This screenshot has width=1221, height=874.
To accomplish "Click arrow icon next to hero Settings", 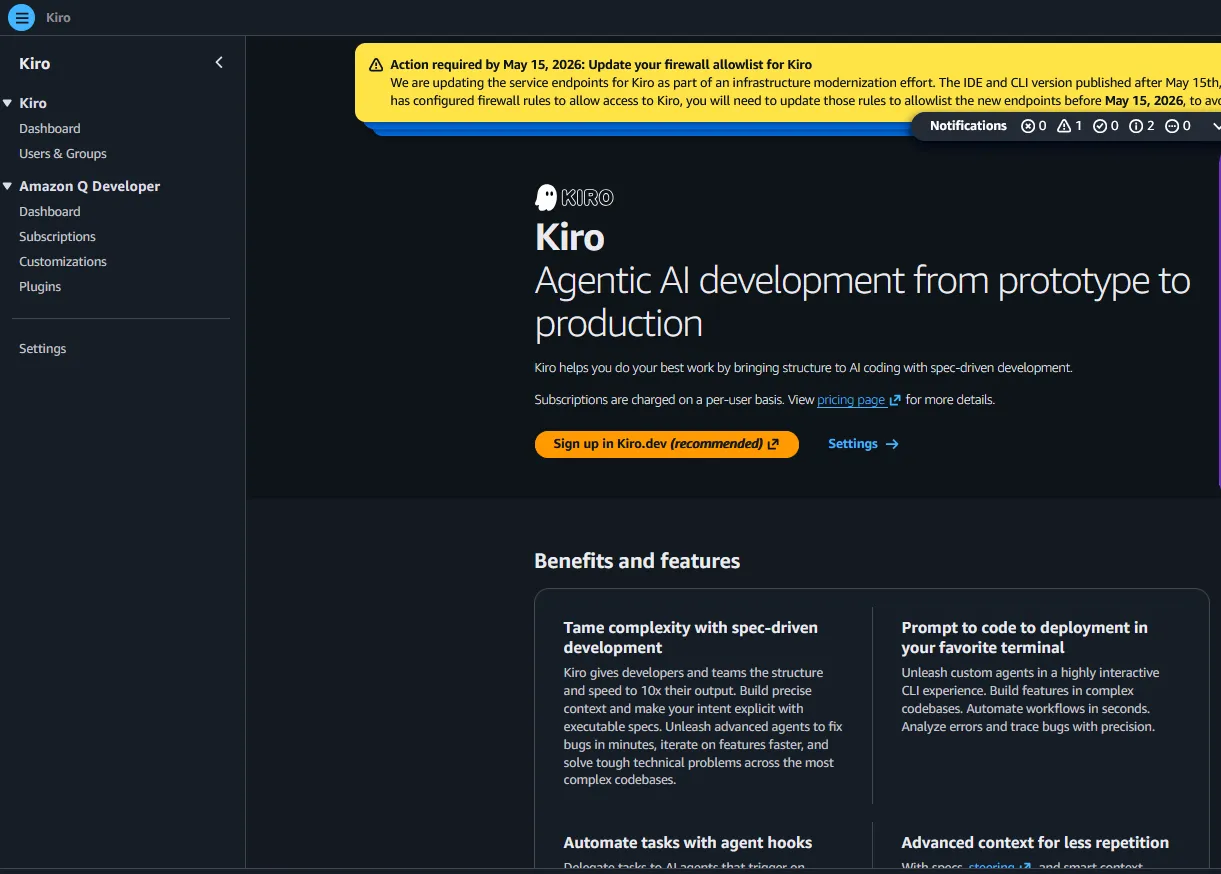I will pyautogui.click(x=892, y=444).
